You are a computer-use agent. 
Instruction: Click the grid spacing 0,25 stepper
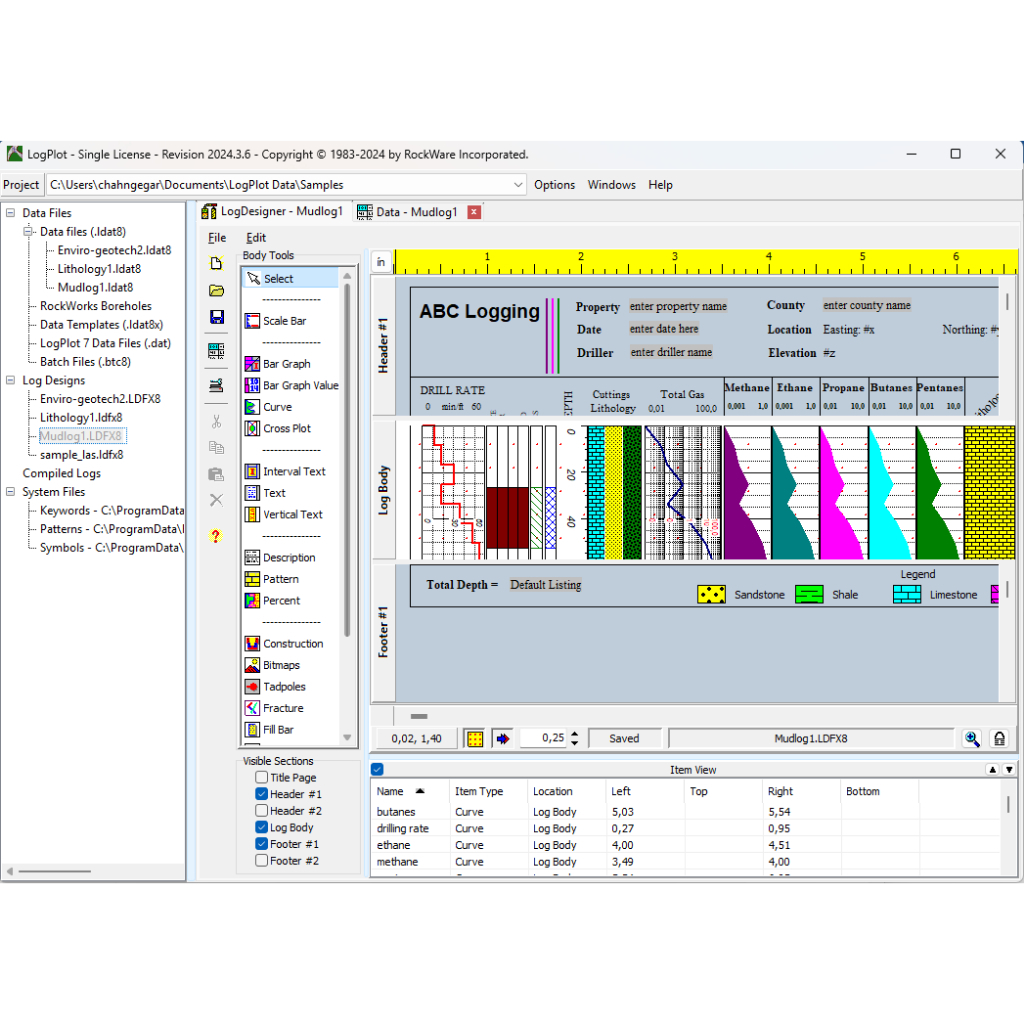(574, 739)
